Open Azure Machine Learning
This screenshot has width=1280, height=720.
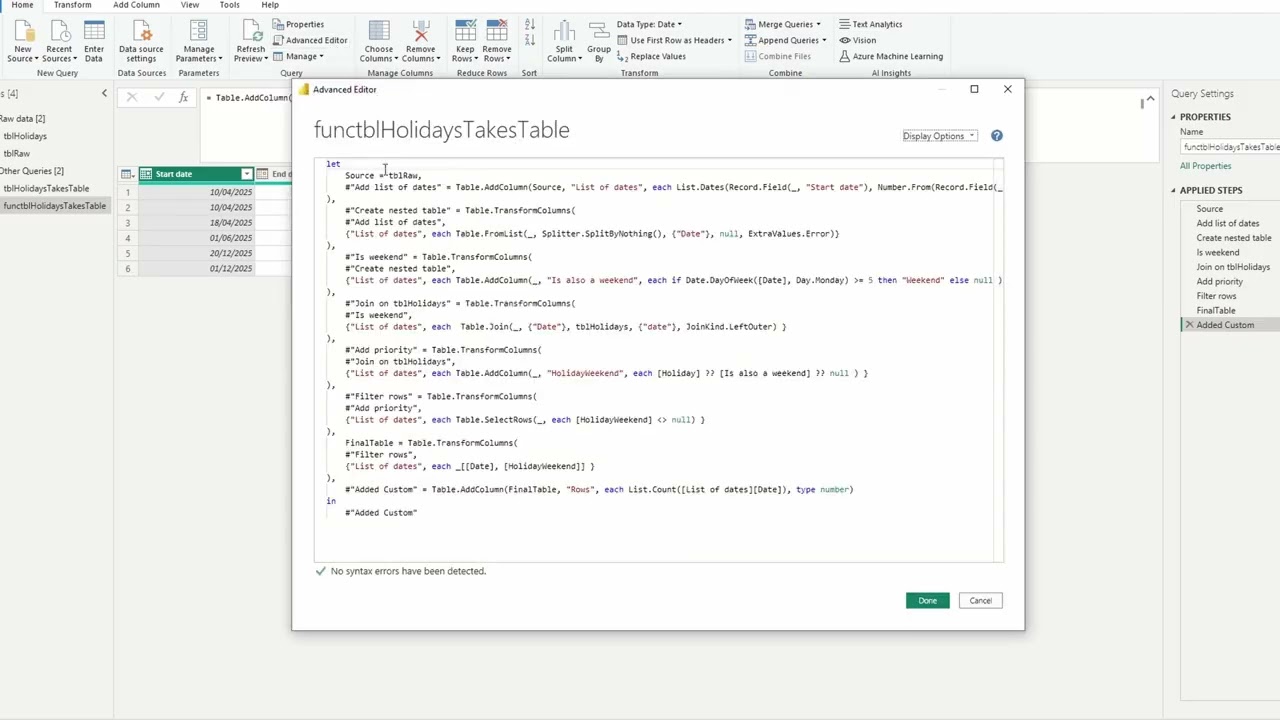(890, 56)
